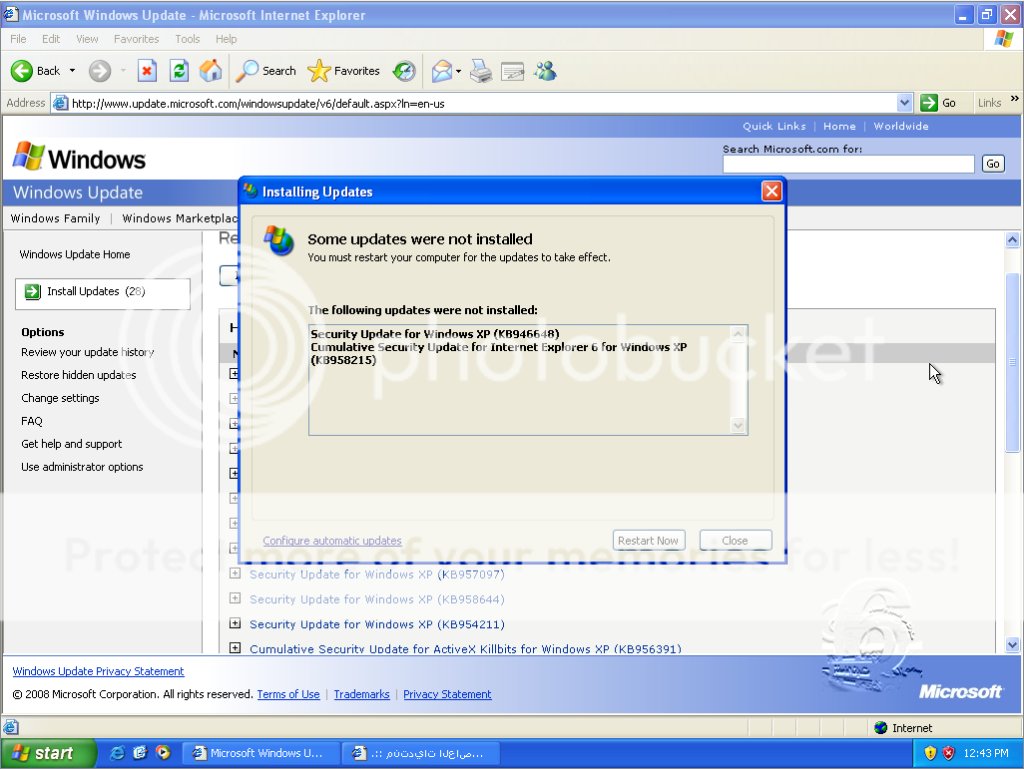Click the Stop loading toolbar icon
Image resolution: width=1024 pixels, height=769 pixels.
click(x=148, y=71)
